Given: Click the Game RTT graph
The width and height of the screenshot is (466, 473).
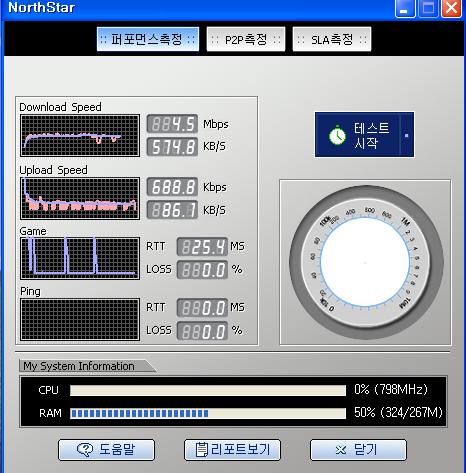Looking at the screenshot, I should click(80, 258).
